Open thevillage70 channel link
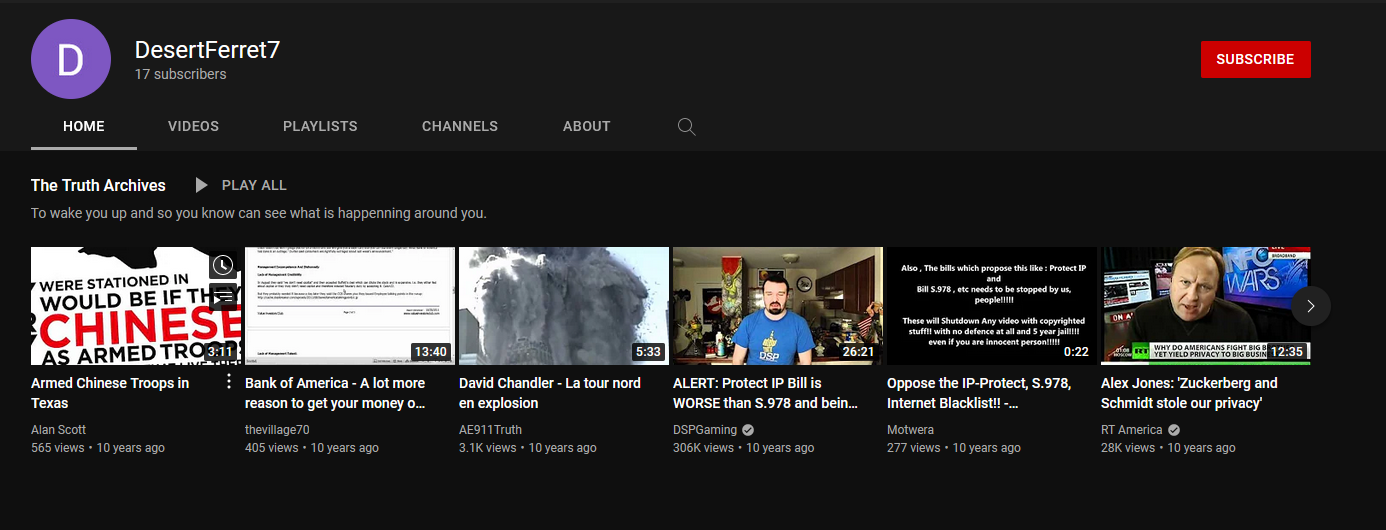 [x=277, y=430]
